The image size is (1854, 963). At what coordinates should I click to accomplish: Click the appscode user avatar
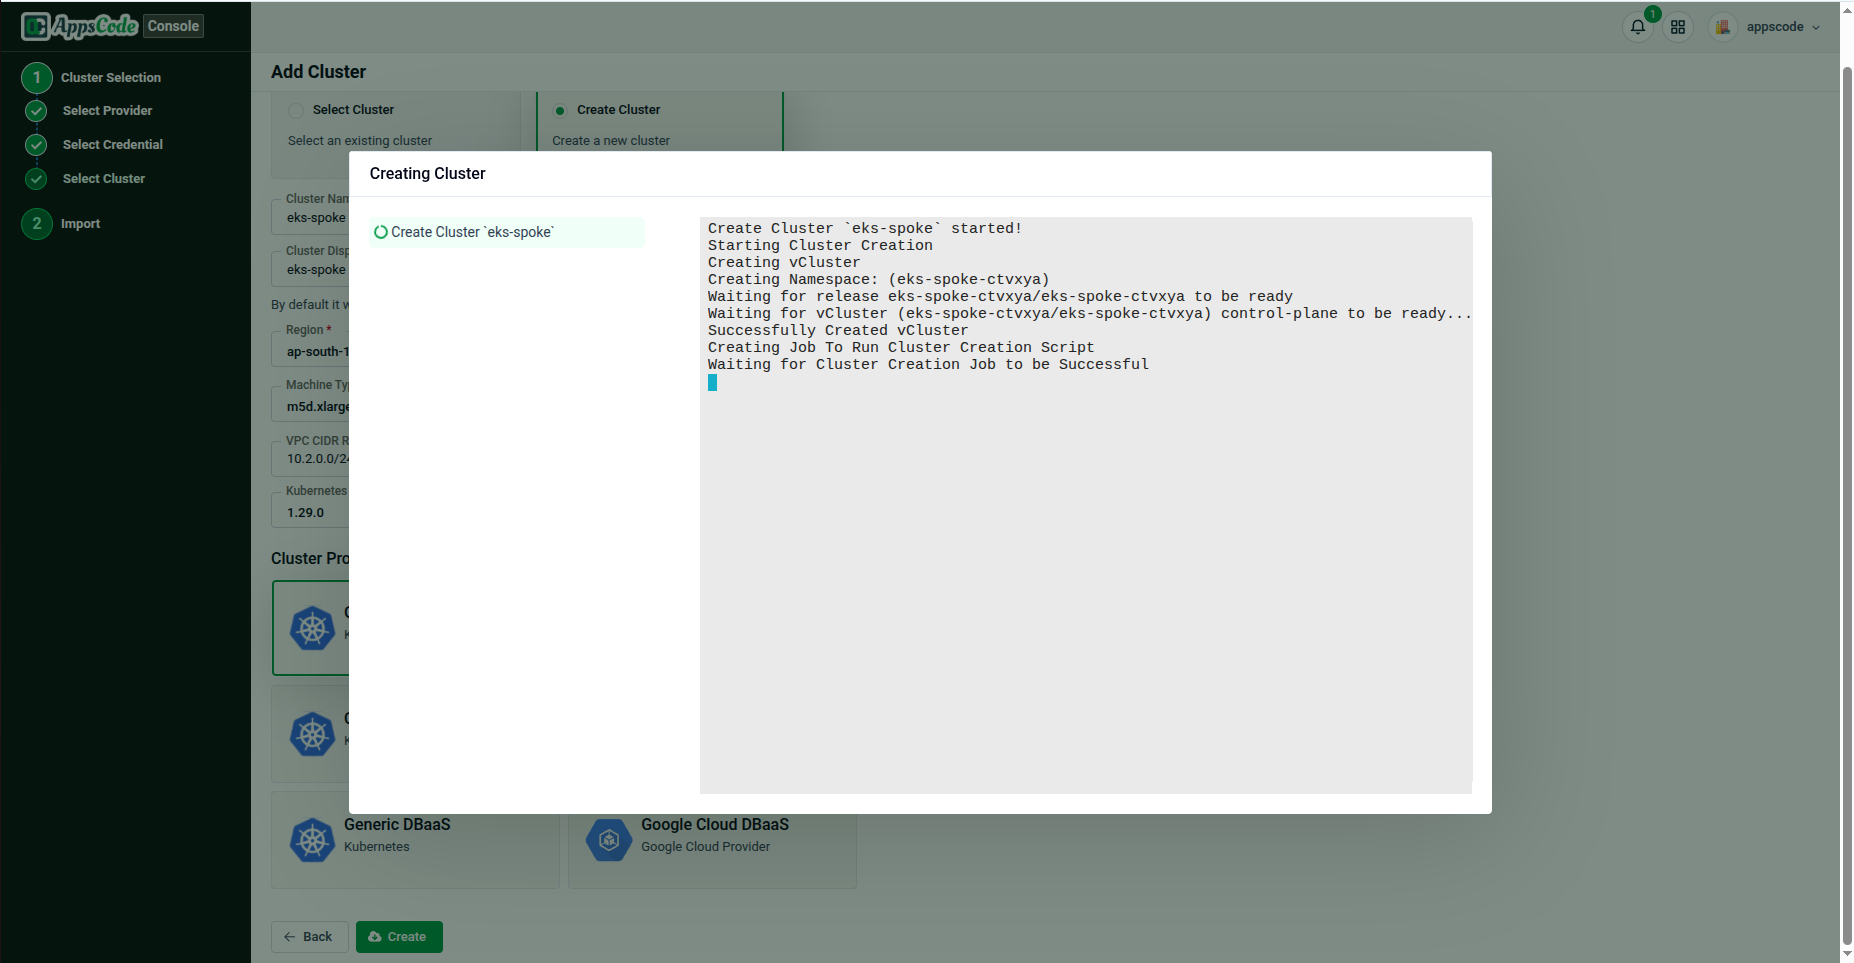pyautogui.click(x=1722, y=27)
